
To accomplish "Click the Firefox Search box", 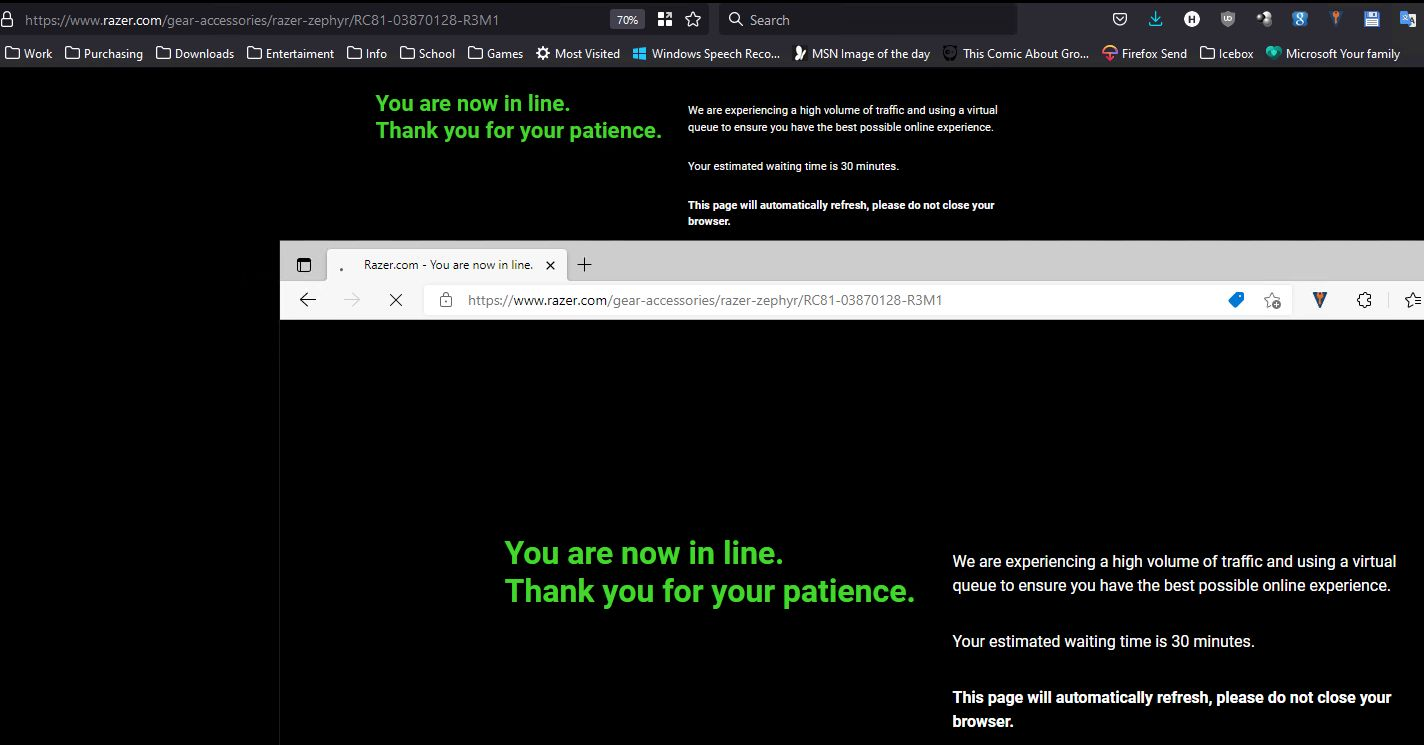I will click(x=868, y=19).
